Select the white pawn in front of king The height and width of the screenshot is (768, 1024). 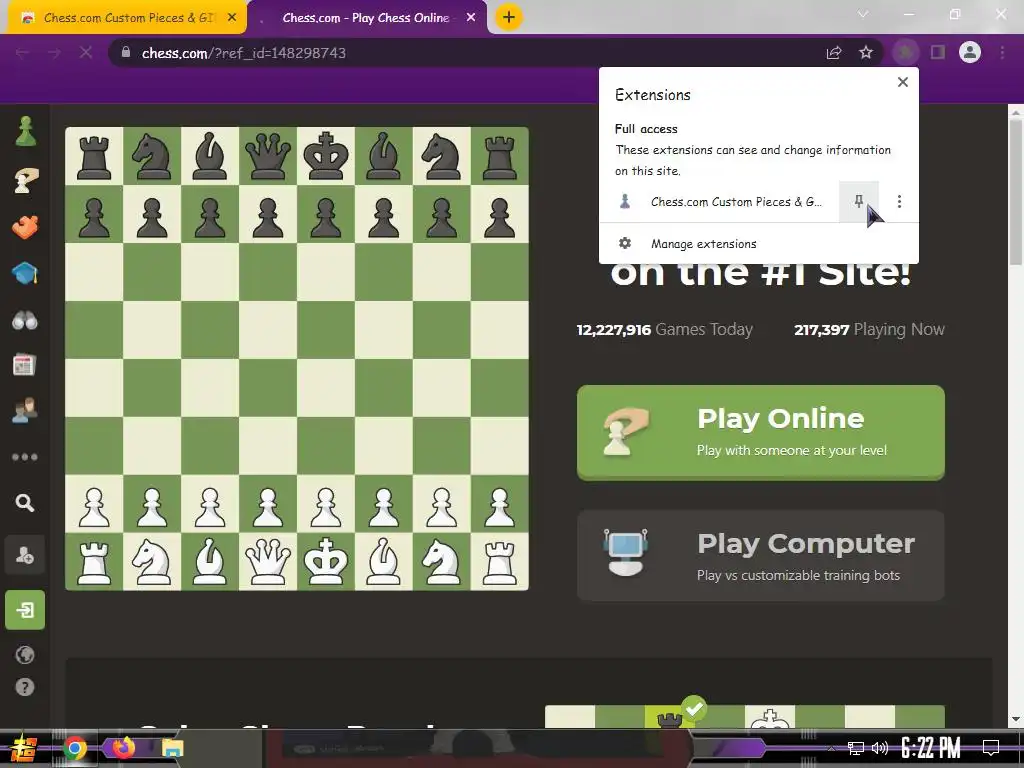pyautogui.click(x=326, y=507)
